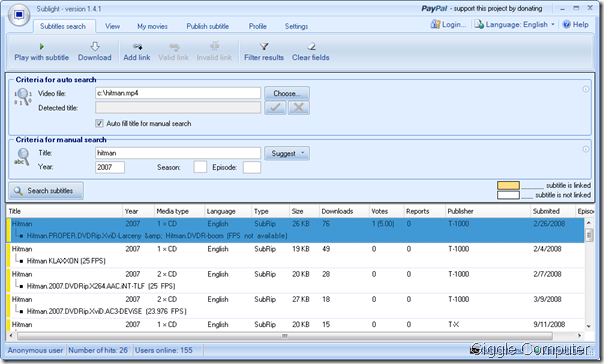This screenshot has width=604, height=364.
Task: Collapse the manual search criteria panel
Action: click(x=586, y=149)
